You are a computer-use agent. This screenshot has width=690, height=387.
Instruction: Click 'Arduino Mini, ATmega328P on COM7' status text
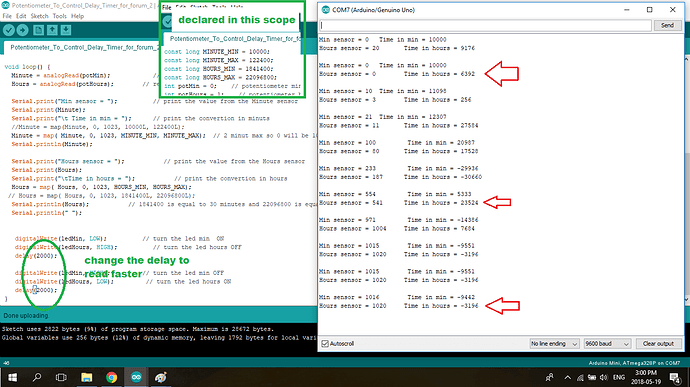pyautogui.click(x=634, y=363)
